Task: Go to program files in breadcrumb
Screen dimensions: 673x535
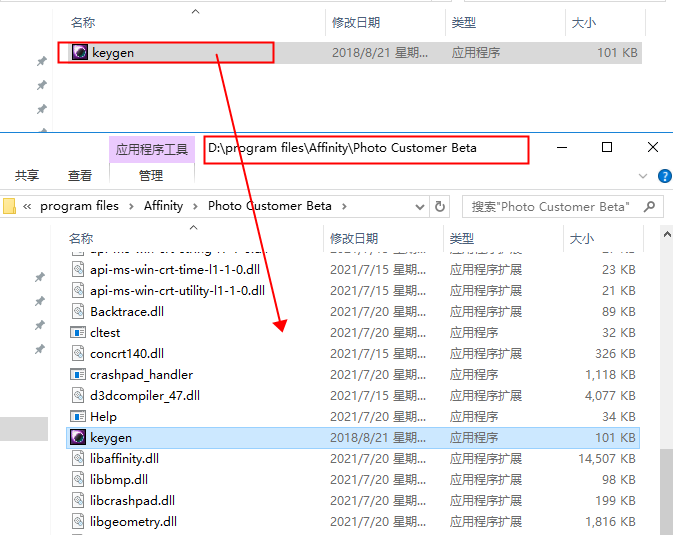Action: (x=79, y=206)
